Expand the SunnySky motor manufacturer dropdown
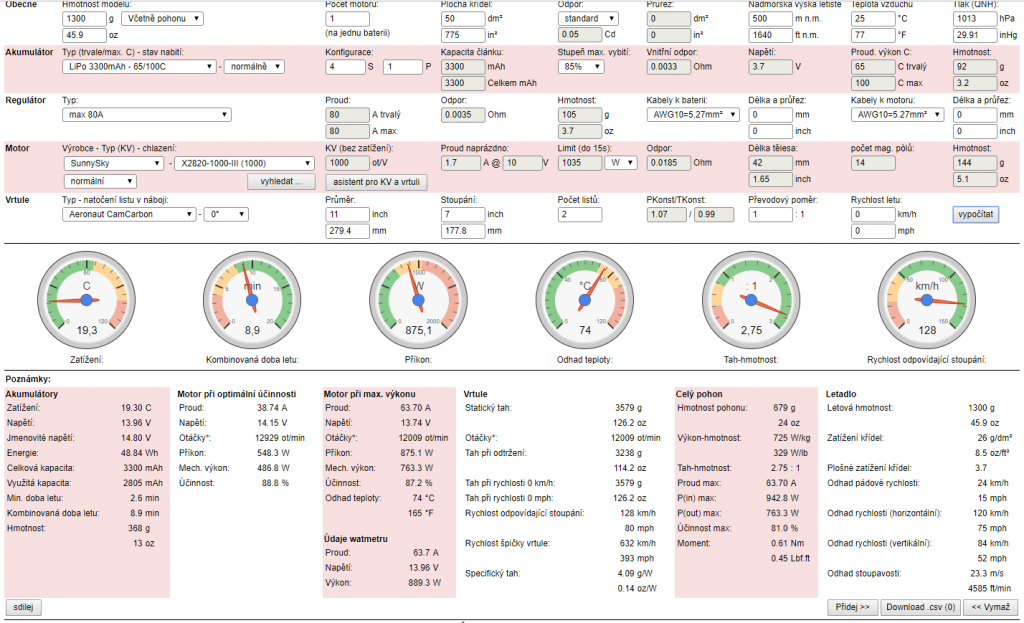 coord(112,163)
